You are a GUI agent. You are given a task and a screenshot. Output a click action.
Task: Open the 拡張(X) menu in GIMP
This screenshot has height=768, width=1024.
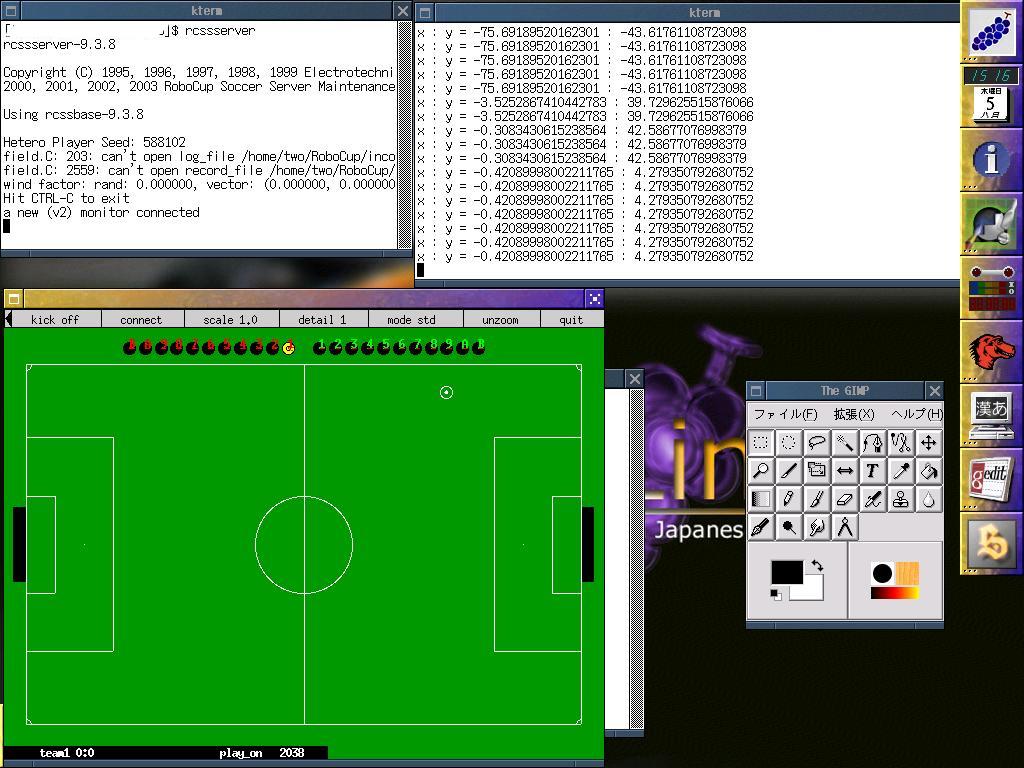pyautogui.click(x=854, y=414)
